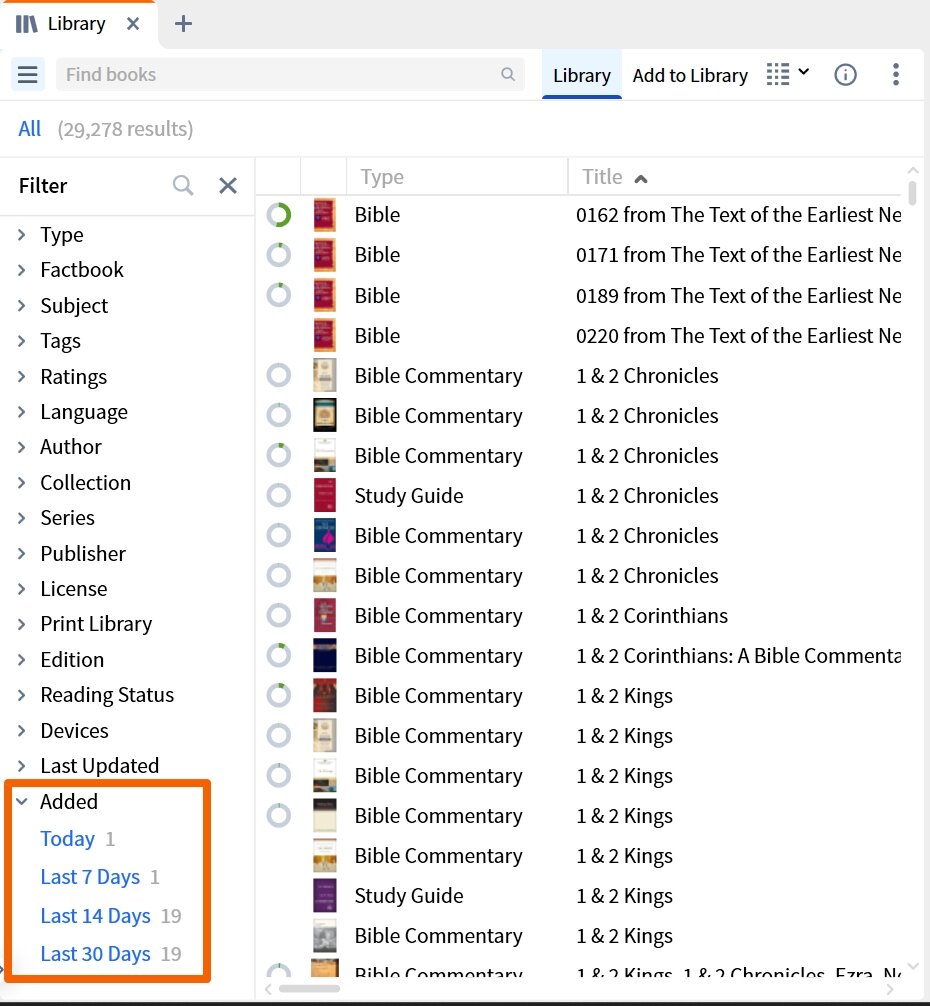Click the reading progress circle beside first Bible entry
Screen dimensions: 930x1006
pos(278,213)
